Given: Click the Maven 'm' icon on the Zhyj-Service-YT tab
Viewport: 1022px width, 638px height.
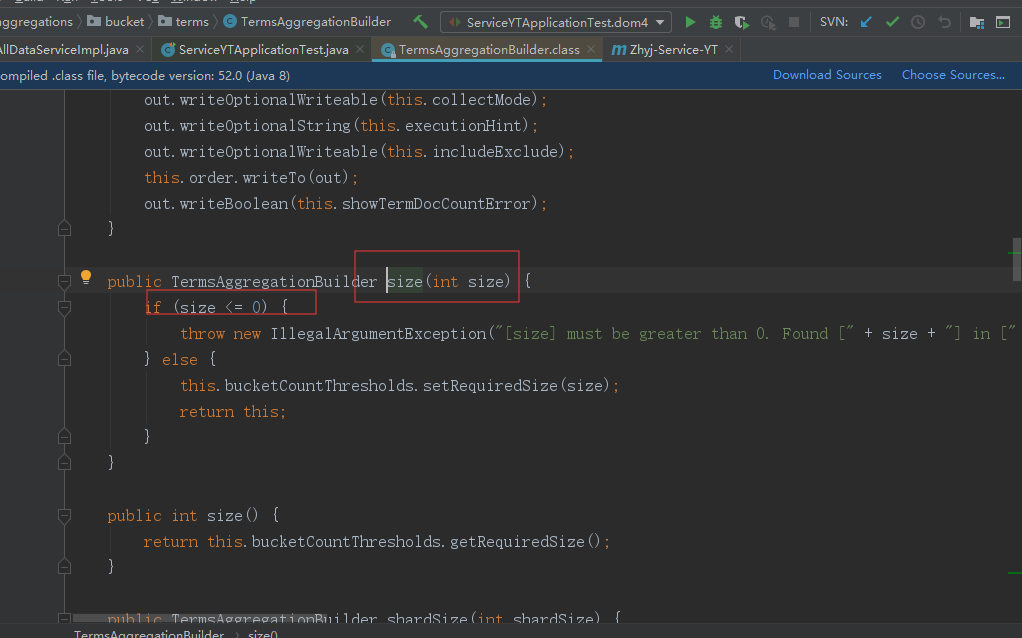Looking at the screenshot, I should (619, 50).
